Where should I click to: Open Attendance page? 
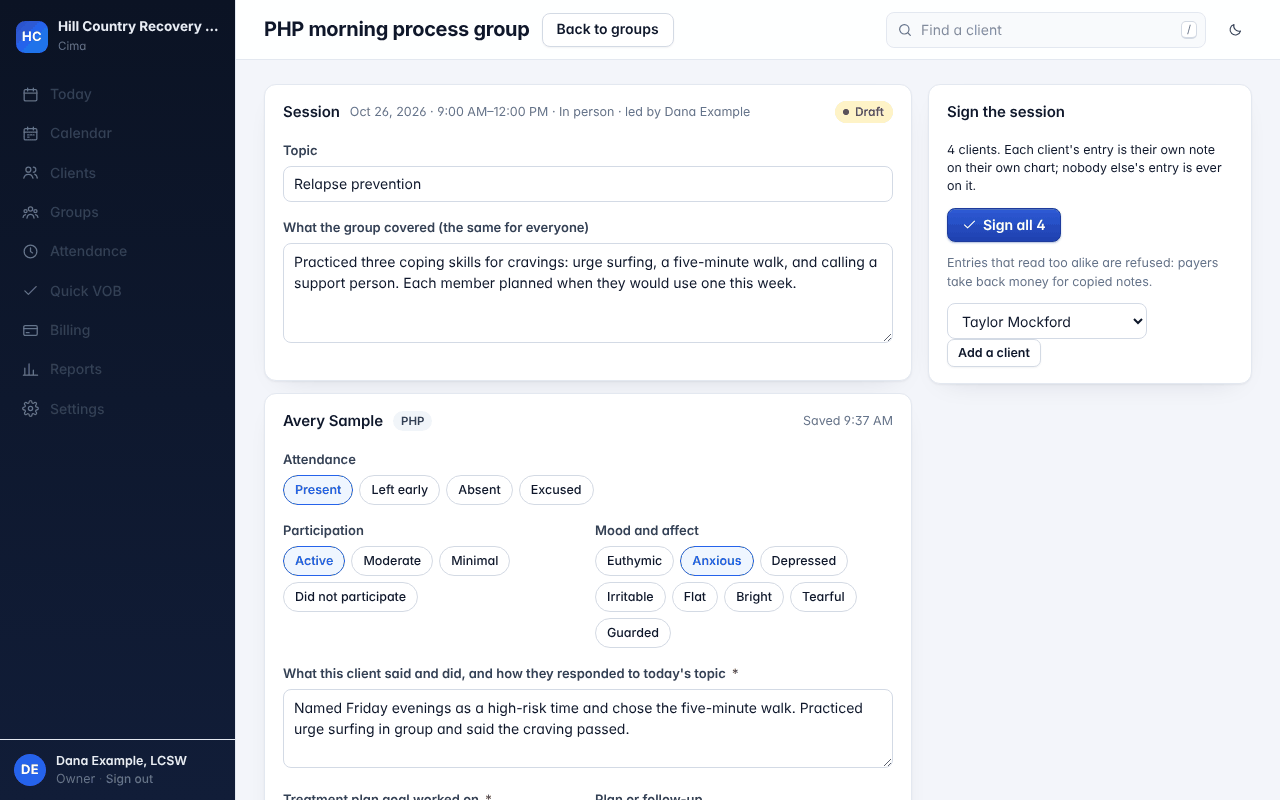click(117, 251)
